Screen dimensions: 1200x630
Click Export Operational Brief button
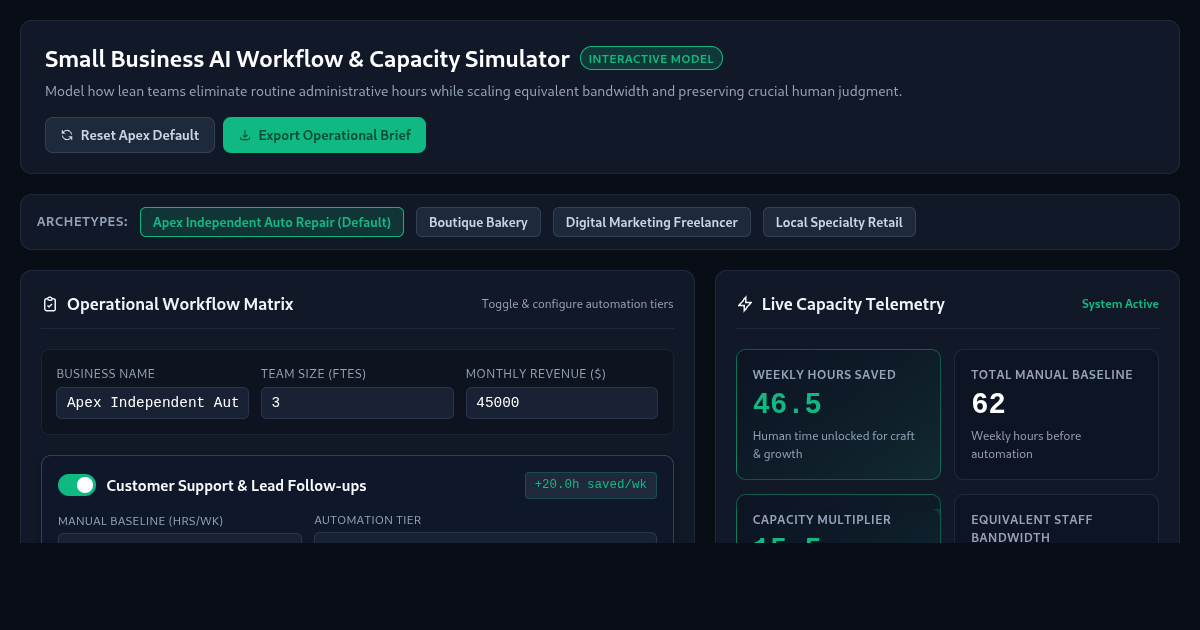324,135
